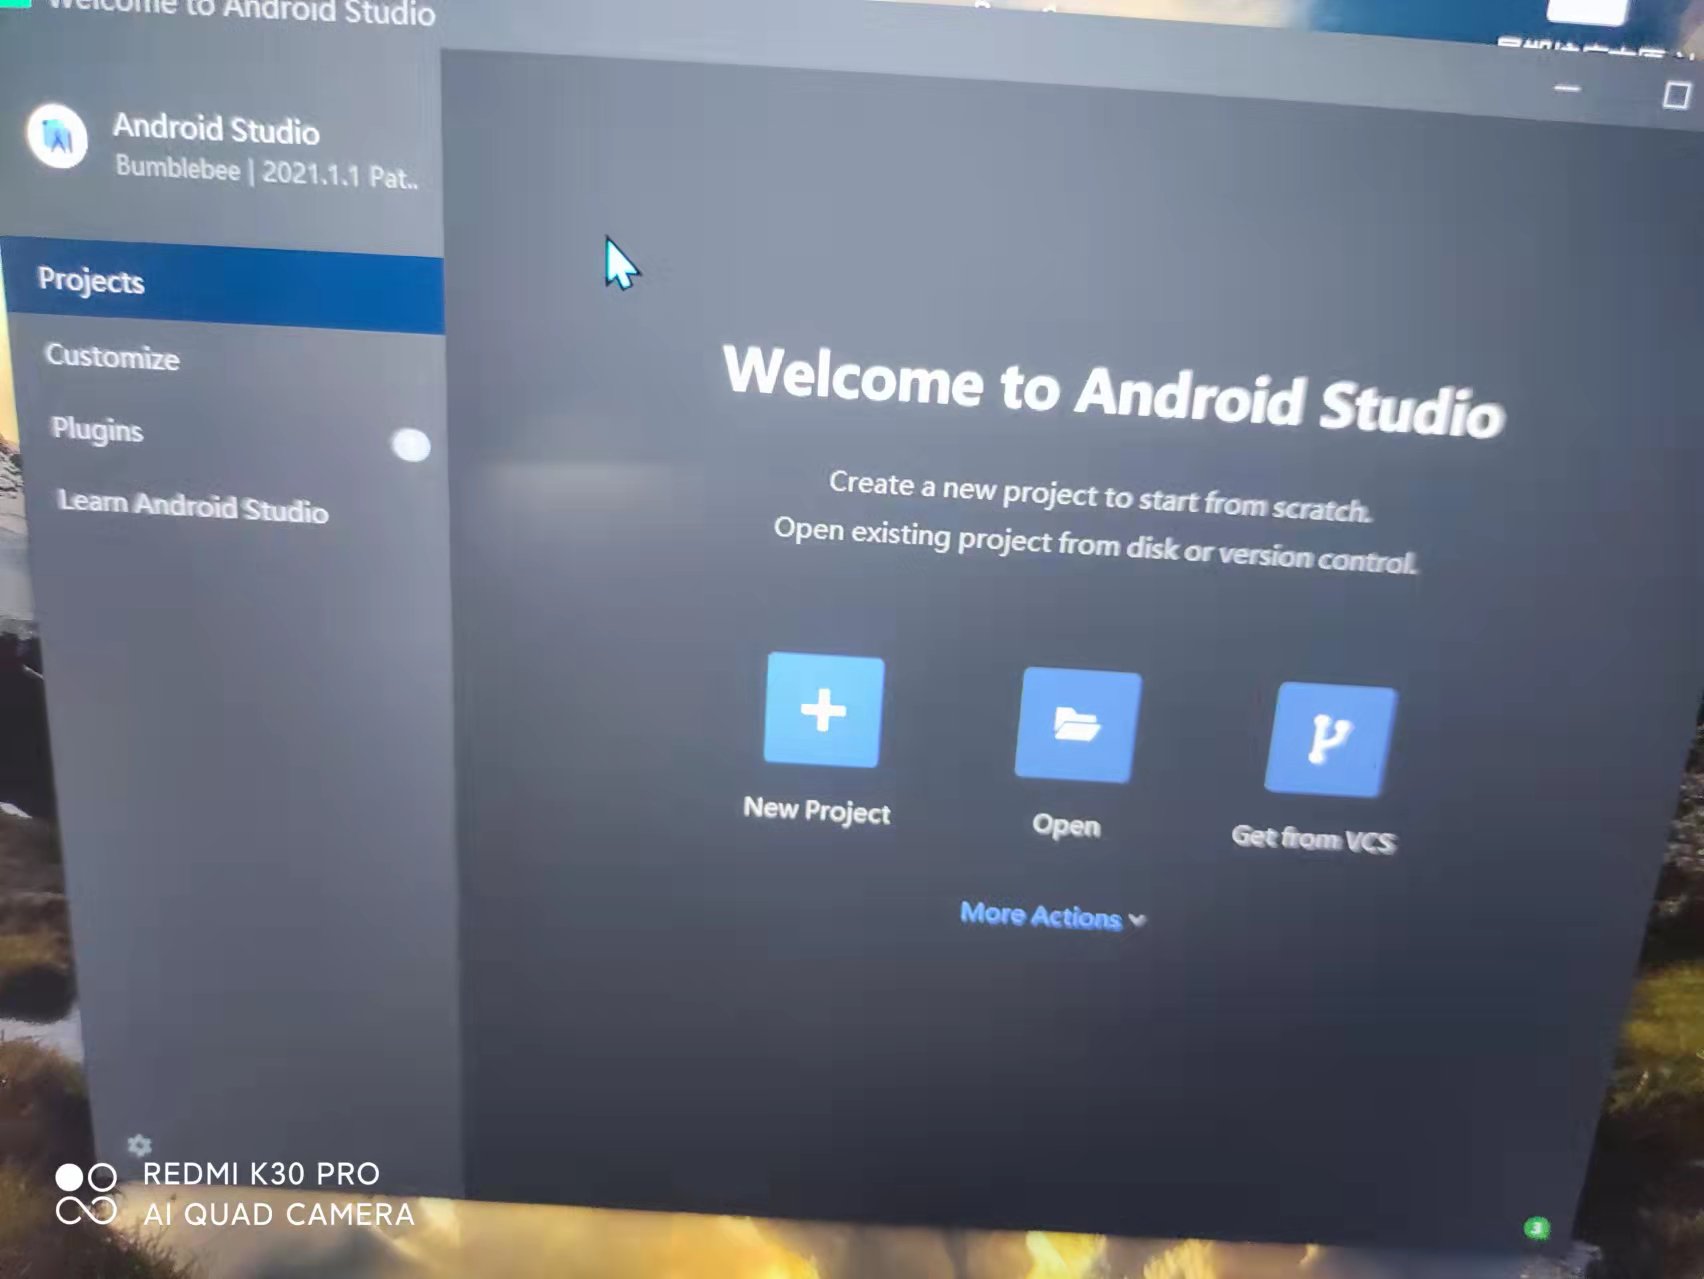
Task: Switch to the Customize section
Action: click(x=112, y=358)
